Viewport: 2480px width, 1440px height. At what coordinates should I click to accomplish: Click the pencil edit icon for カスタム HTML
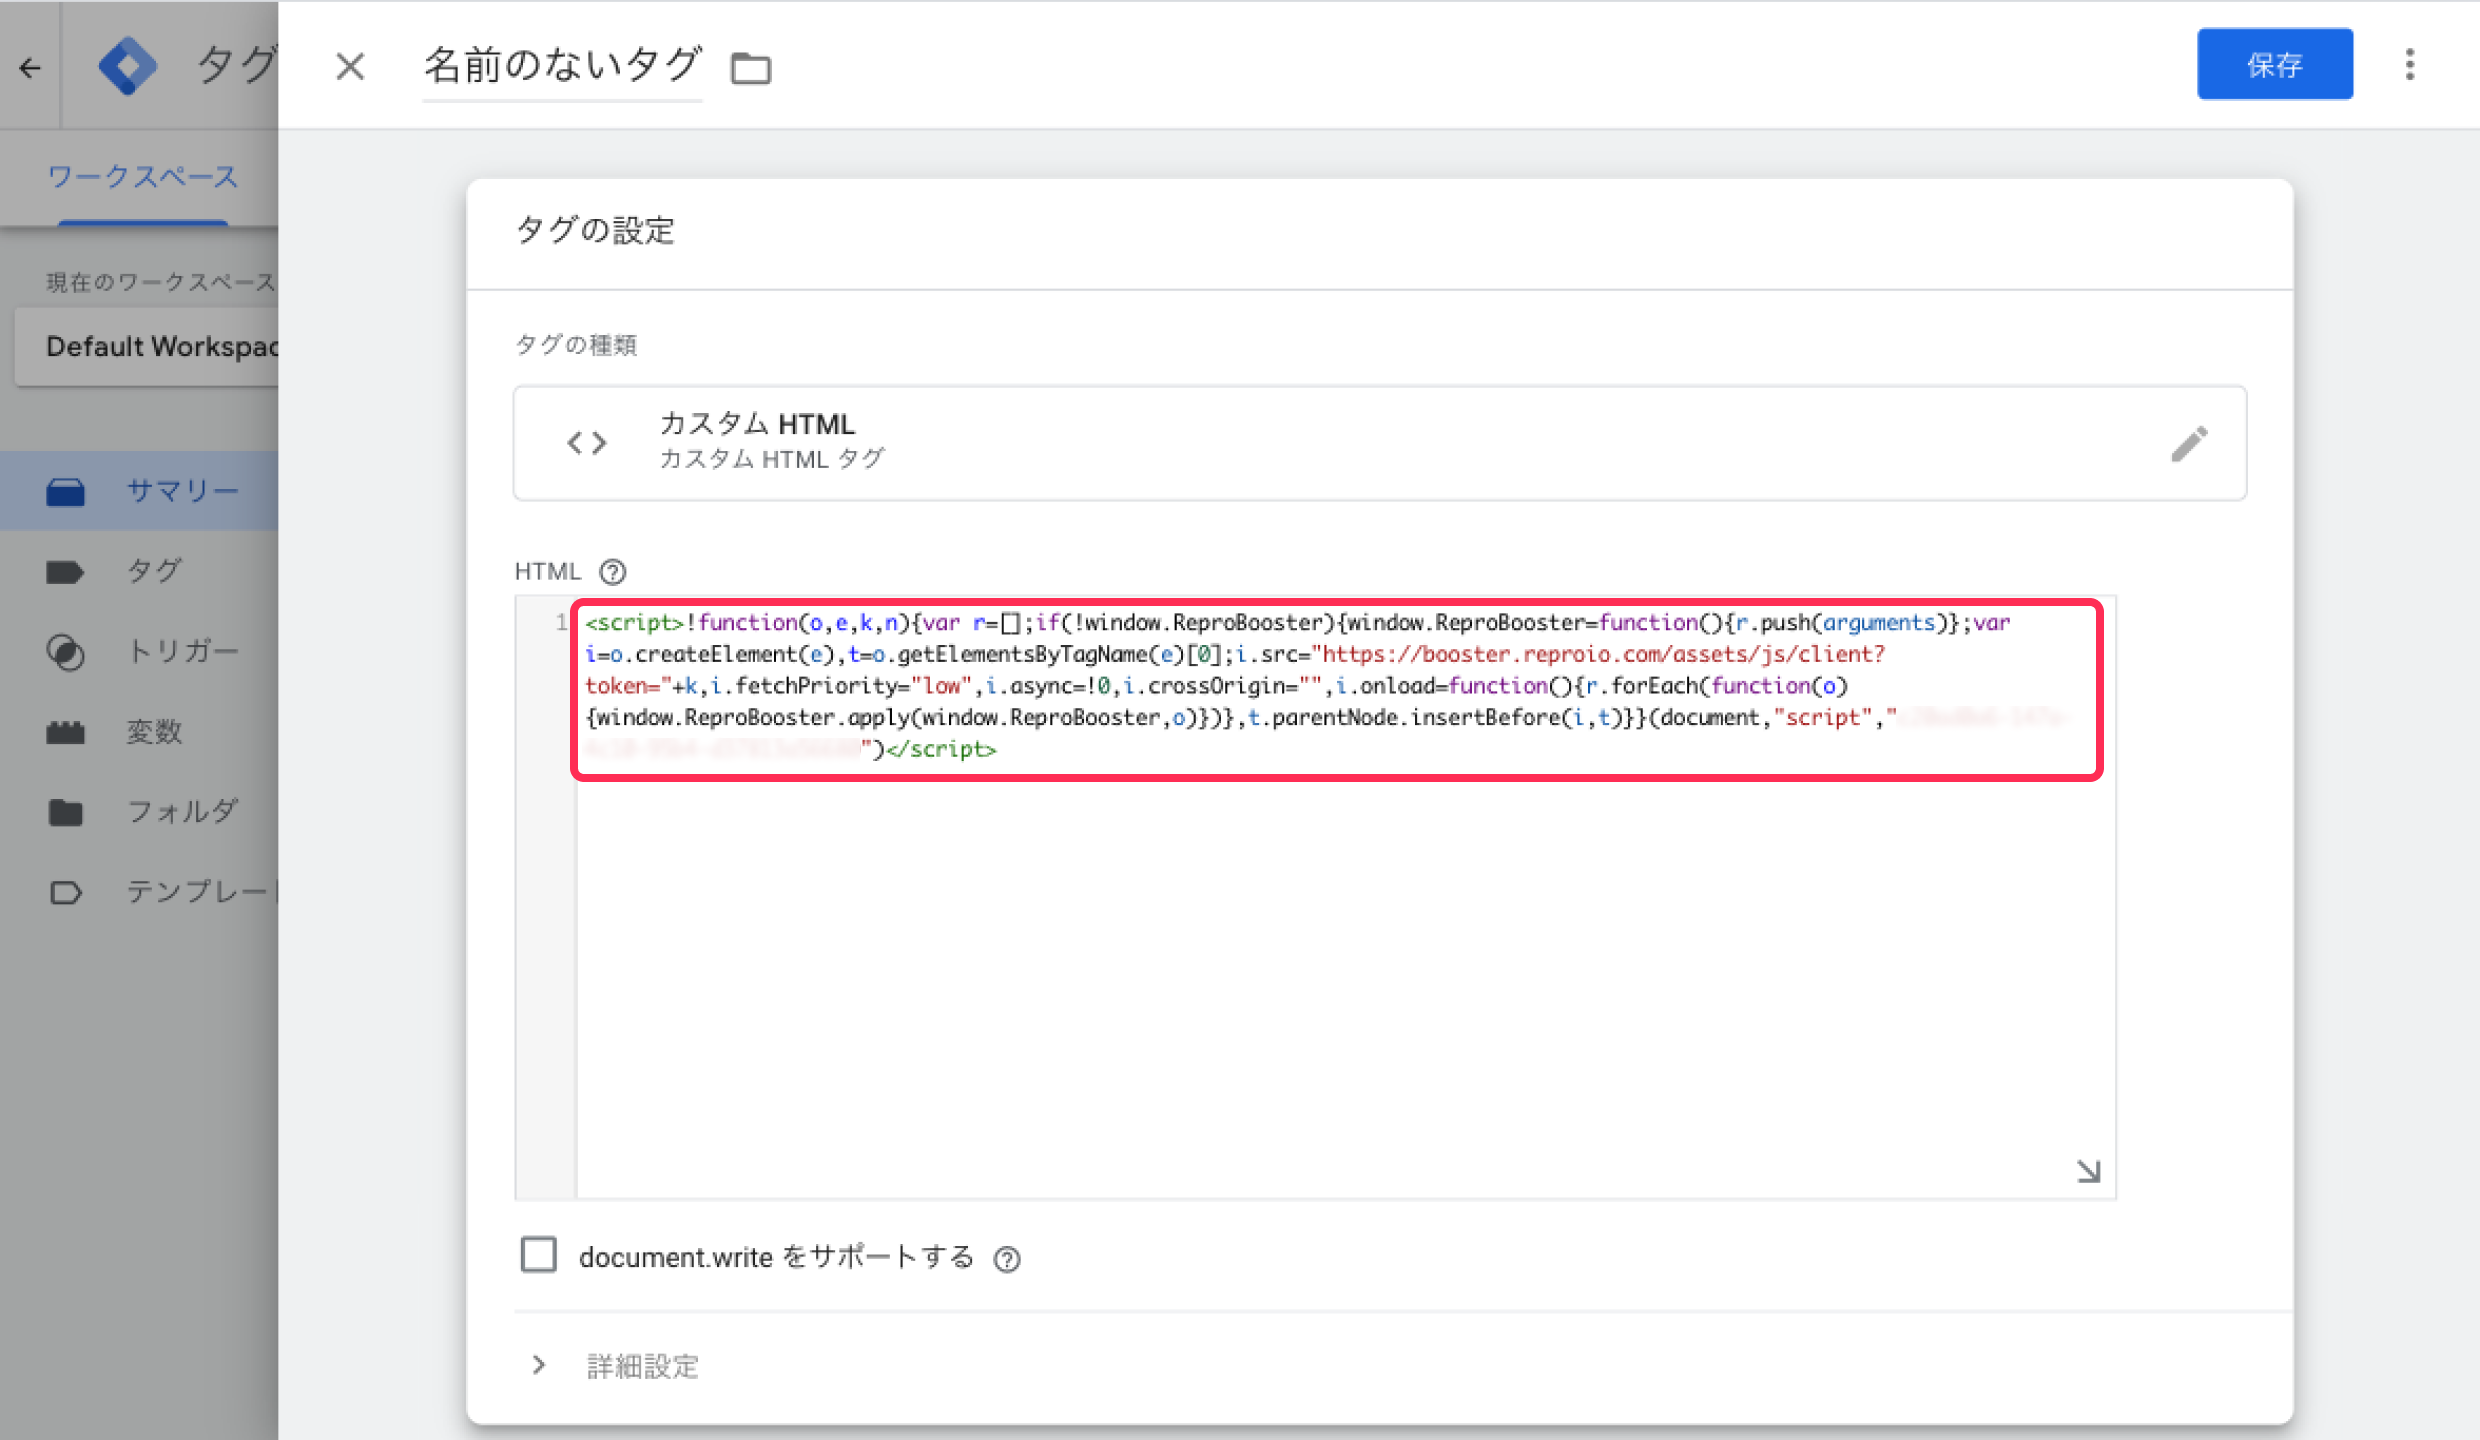pos(2188,444)
